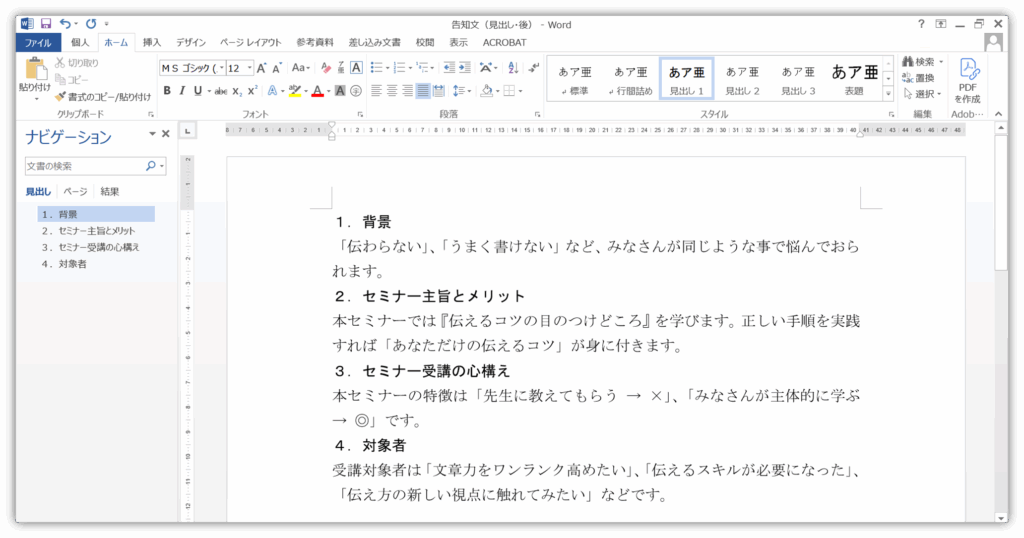
Task: Expand the styles gallery more arrow
Action: tap(888, 95)
